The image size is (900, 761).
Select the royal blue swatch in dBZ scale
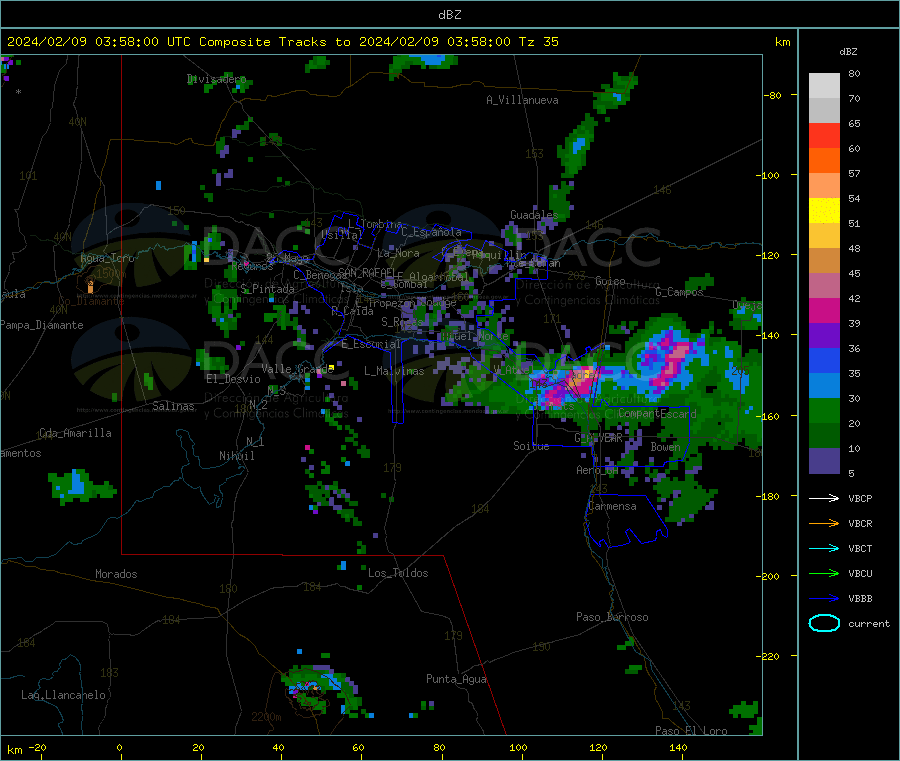tap(824, 360)
